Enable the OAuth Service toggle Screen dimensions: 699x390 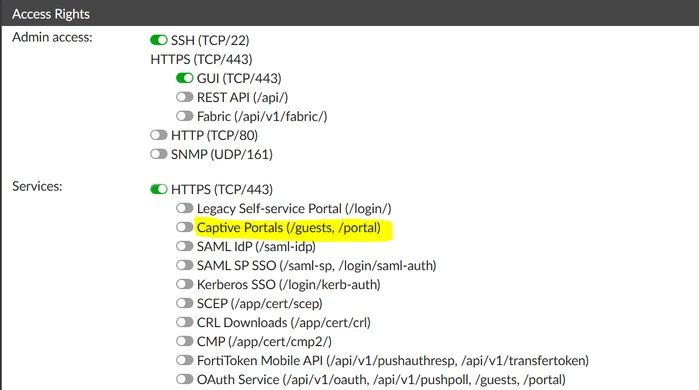point(185,379)
